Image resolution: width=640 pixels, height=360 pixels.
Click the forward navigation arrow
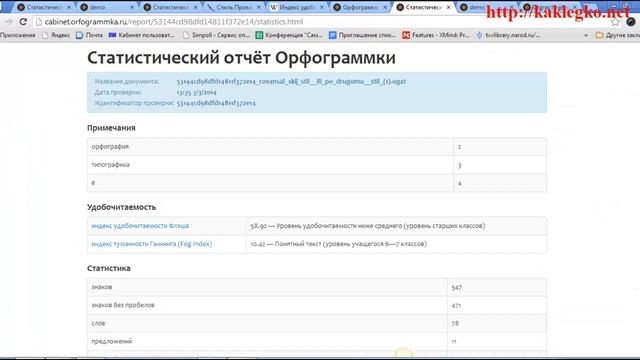(x=9, y=22)
